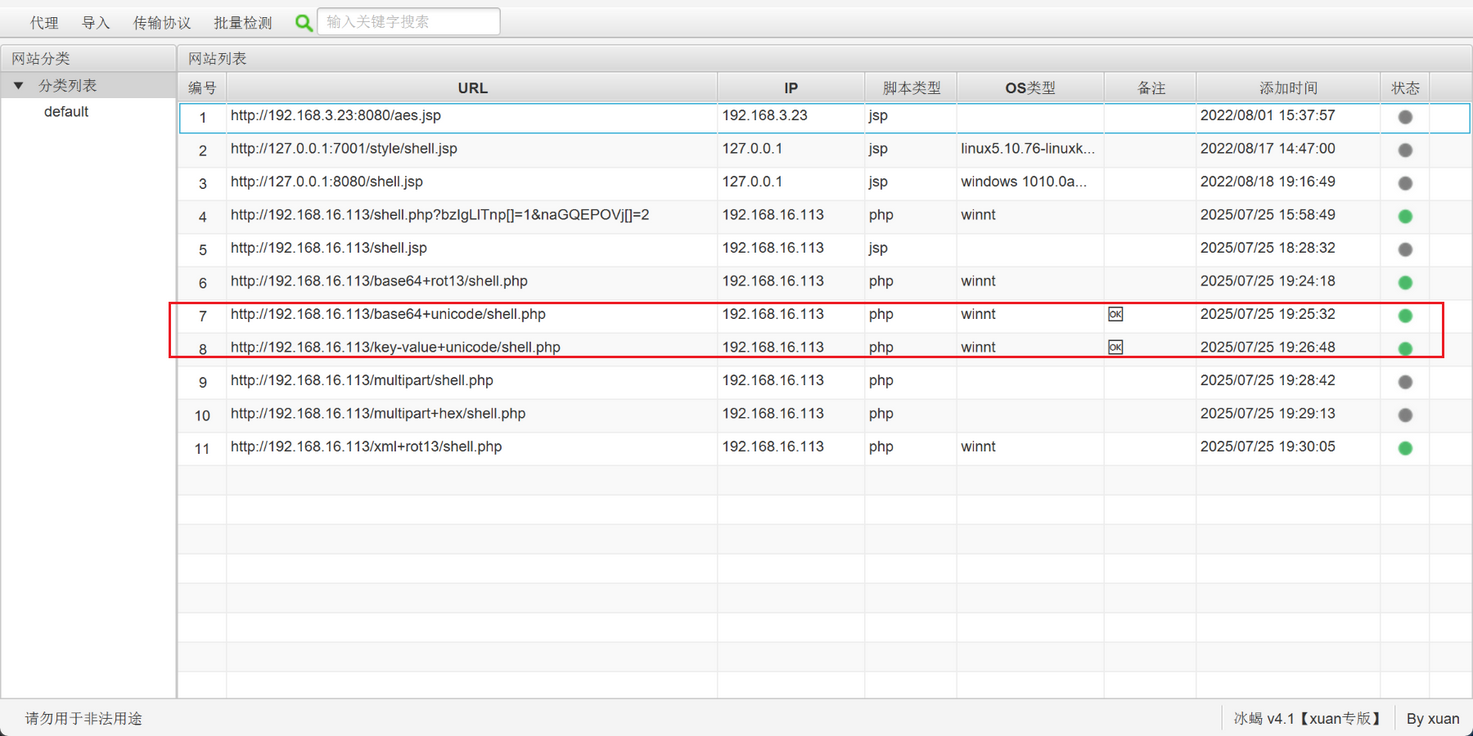Image resolution: width=1473 pixels, height=736 pixels.
Task: Sort by the 编号 column header
Action: click(202, 88)
